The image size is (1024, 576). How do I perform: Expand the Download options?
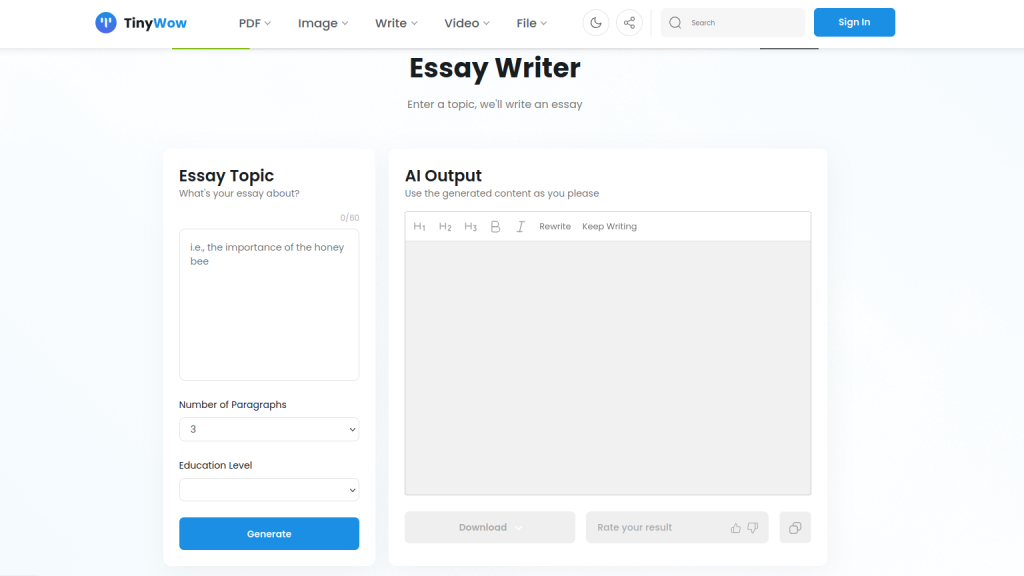490,528
